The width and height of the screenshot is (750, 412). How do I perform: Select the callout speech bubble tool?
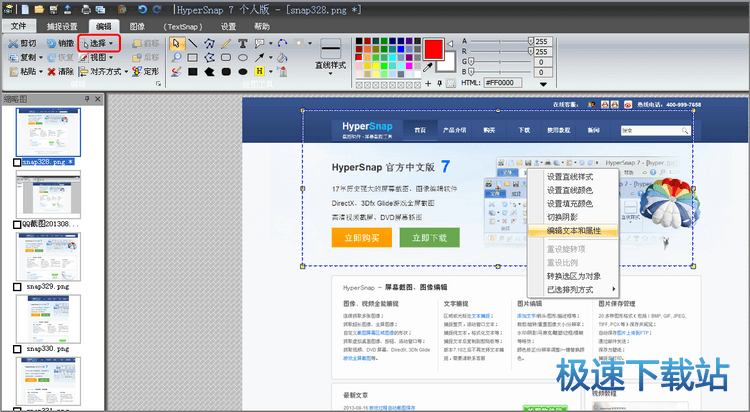260,44
